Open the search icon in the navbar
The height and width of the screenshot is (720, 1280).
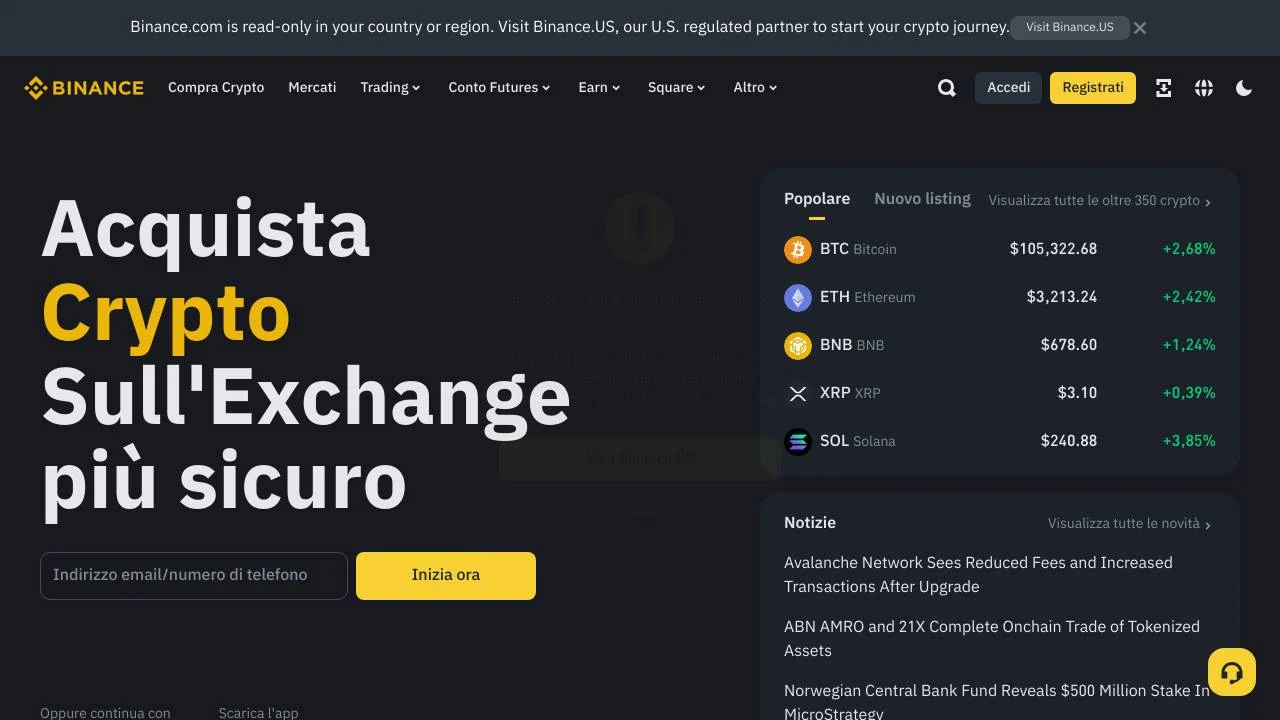tap(946, 88)
